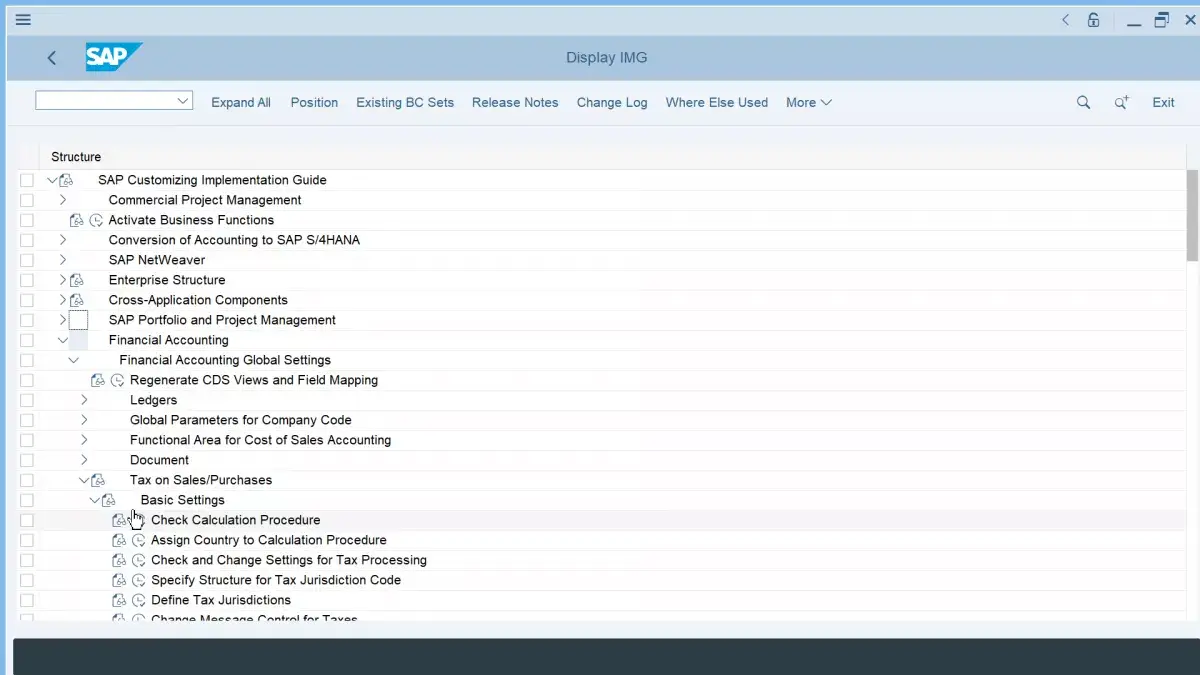The image size is (1200, 675).
Task: Tick checkbox for Basic Settings row
Action: click(x=27, y=500)
